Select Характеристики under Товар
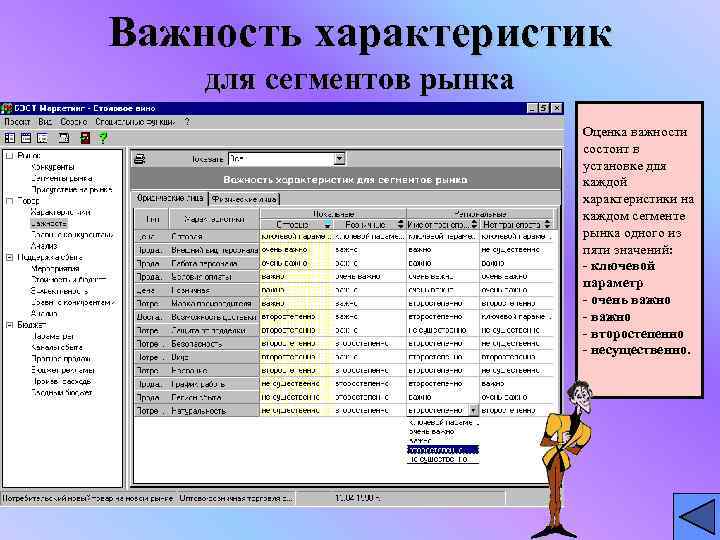This screenshot has width=720, height=540. 61,212
